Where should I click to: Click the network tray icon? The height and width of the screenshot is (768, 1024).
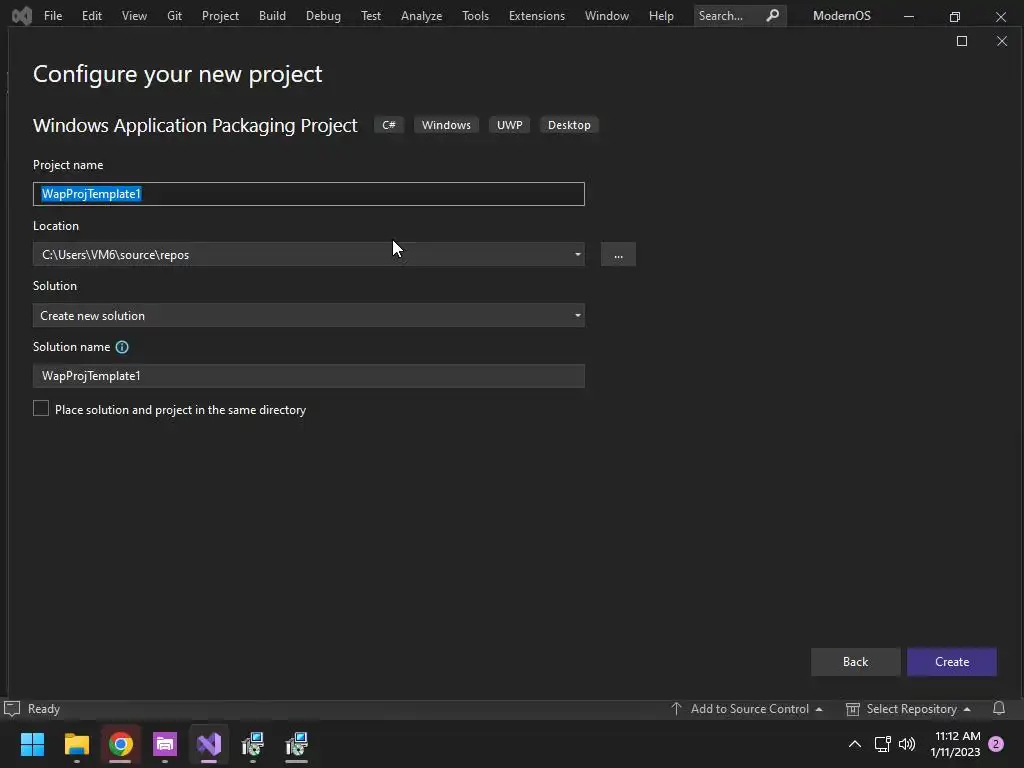click(882, 744)
